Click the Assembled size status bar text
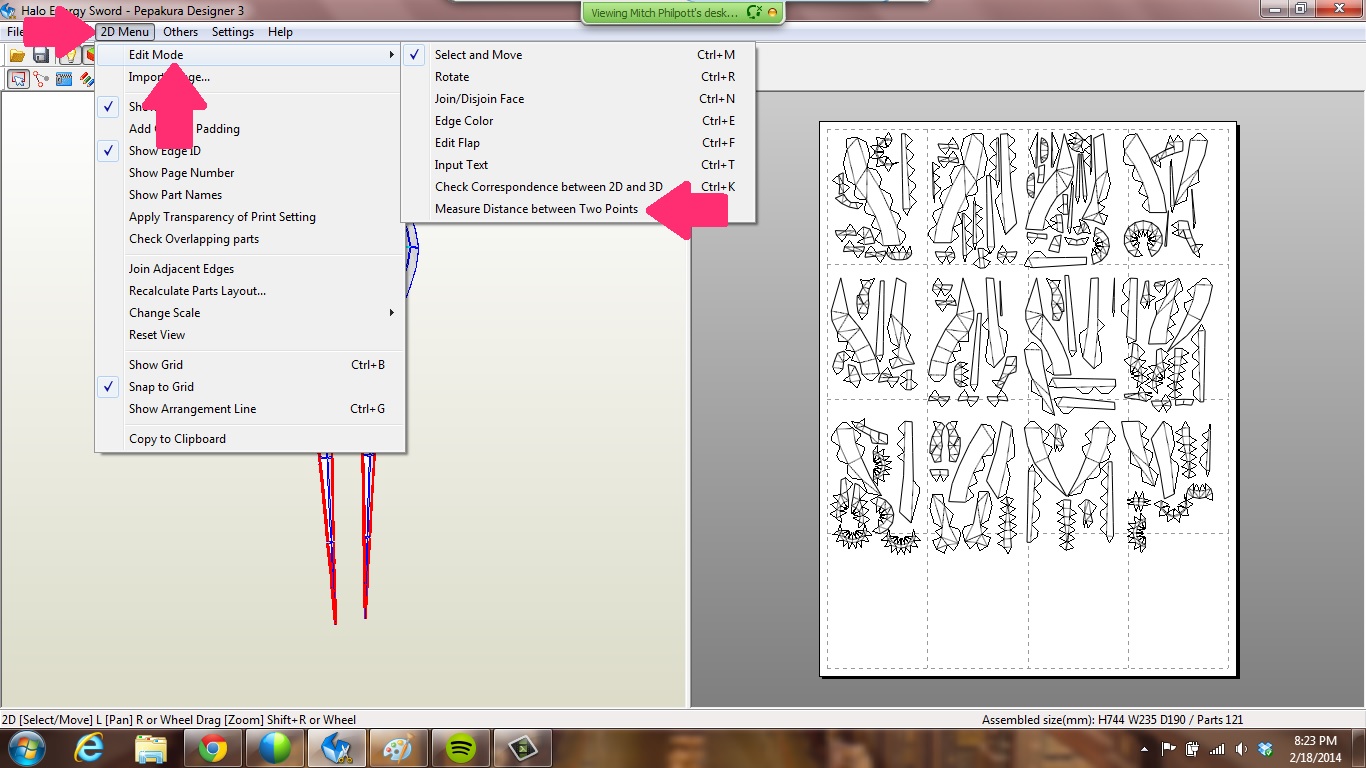Image resolution: width=1366 pixels, height=768 pixels. (x=1112, y=720)
